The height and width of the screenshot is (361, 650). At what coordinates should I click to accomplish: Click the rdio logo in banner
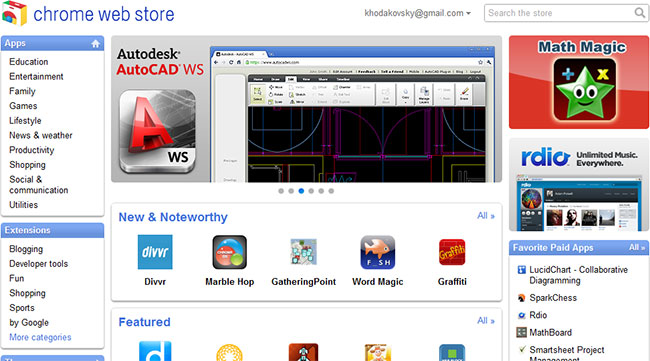point(546,157)
